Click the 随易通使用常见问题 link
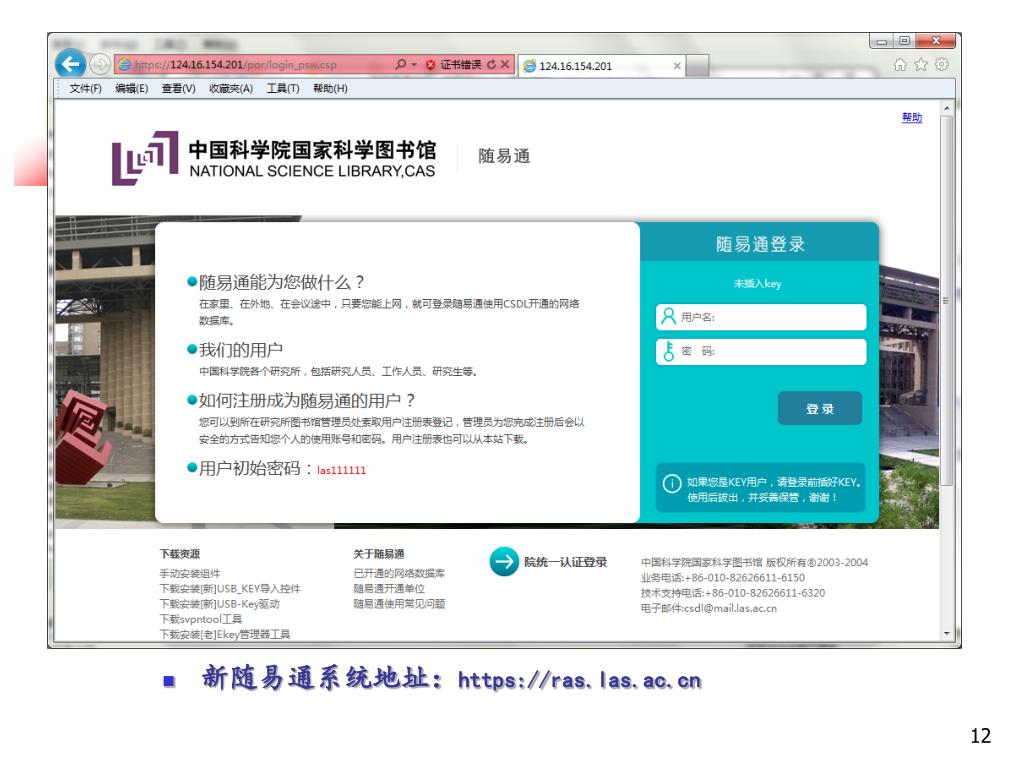Image resolution: width=1024 pixels, height=768 pixels. pyautogui.click(x=399, y=604)
